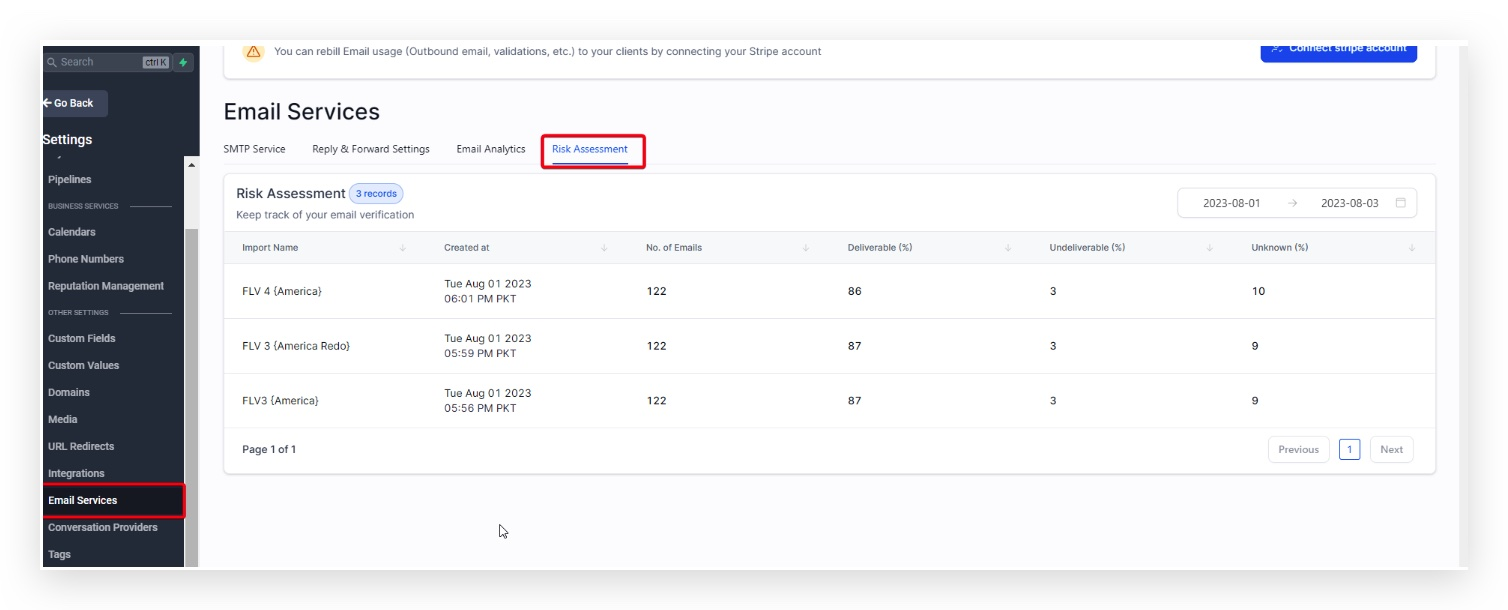Open the calendar icon in date range

click(x=1400, y=203)
